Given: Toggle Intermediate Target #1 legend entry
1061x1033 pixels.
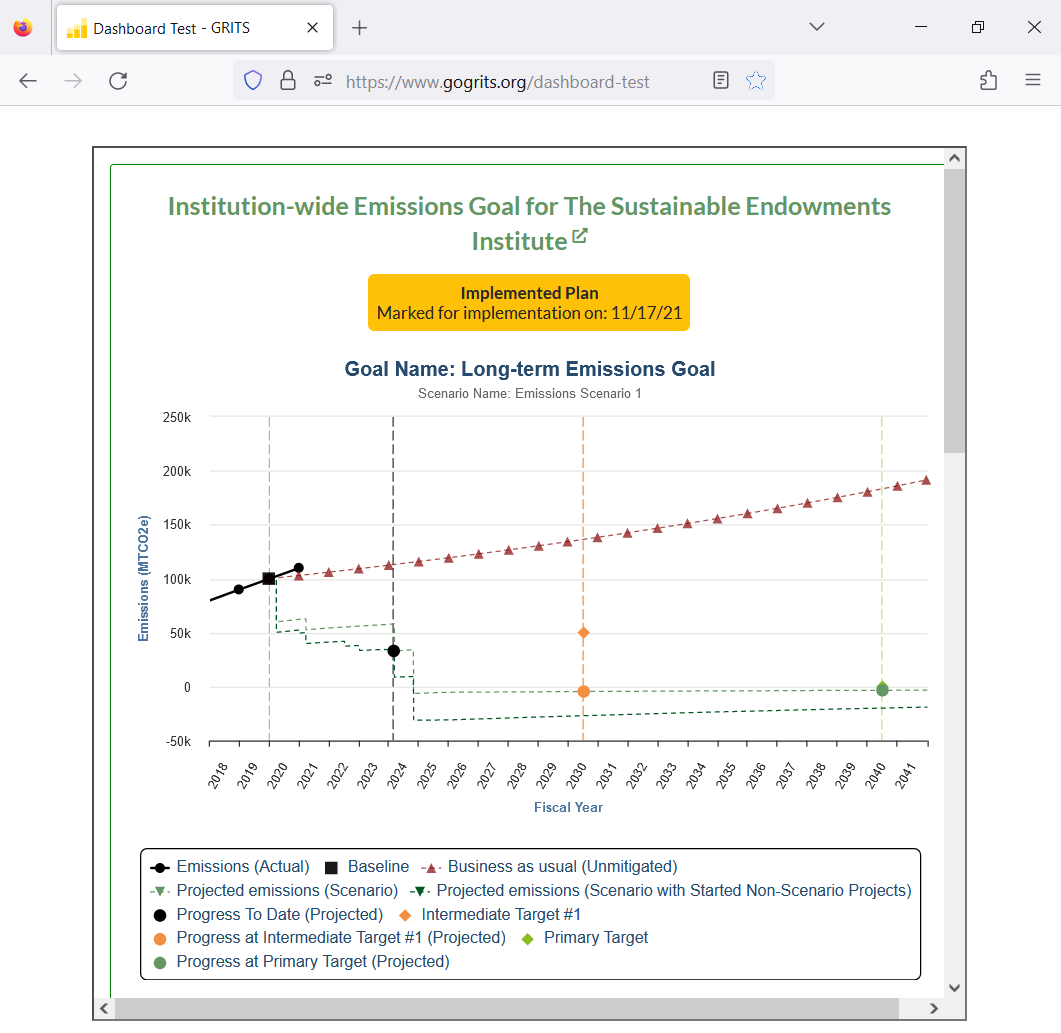Looking at the screenshot, I should (490, 914).
